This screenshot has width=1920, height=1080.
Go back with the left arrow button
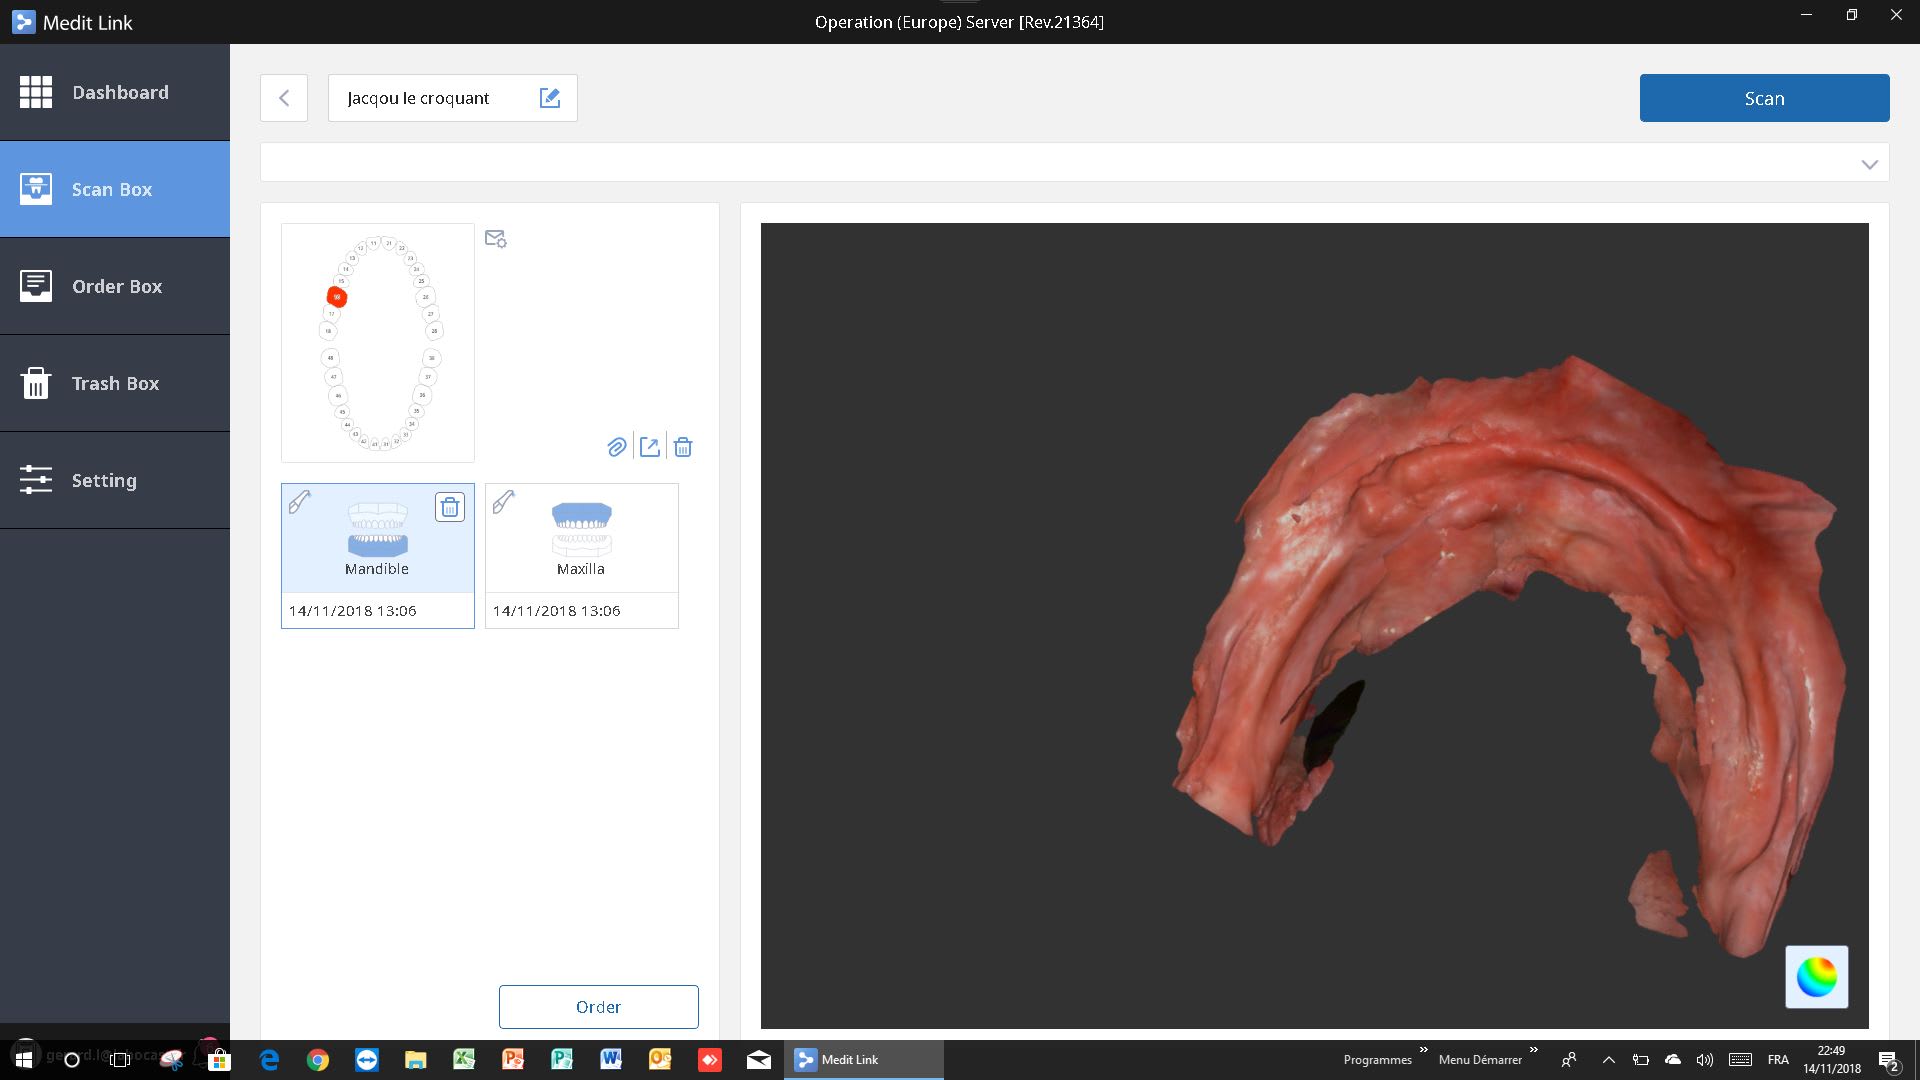[284, 98]
